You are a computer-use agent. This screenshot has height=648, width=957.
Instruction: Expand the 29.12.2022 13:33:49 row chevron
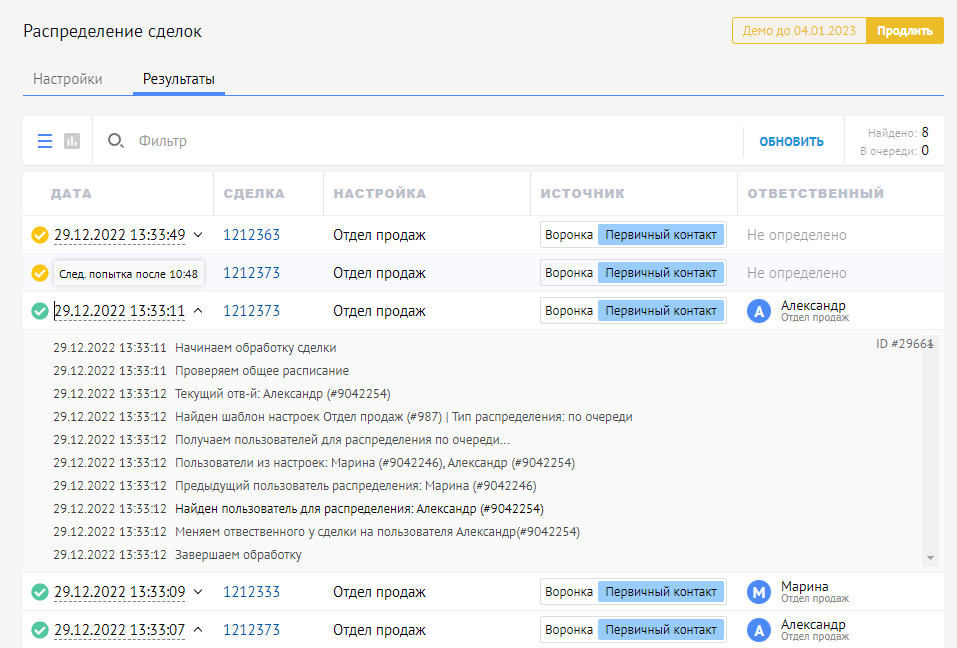(x=198, y=234)
